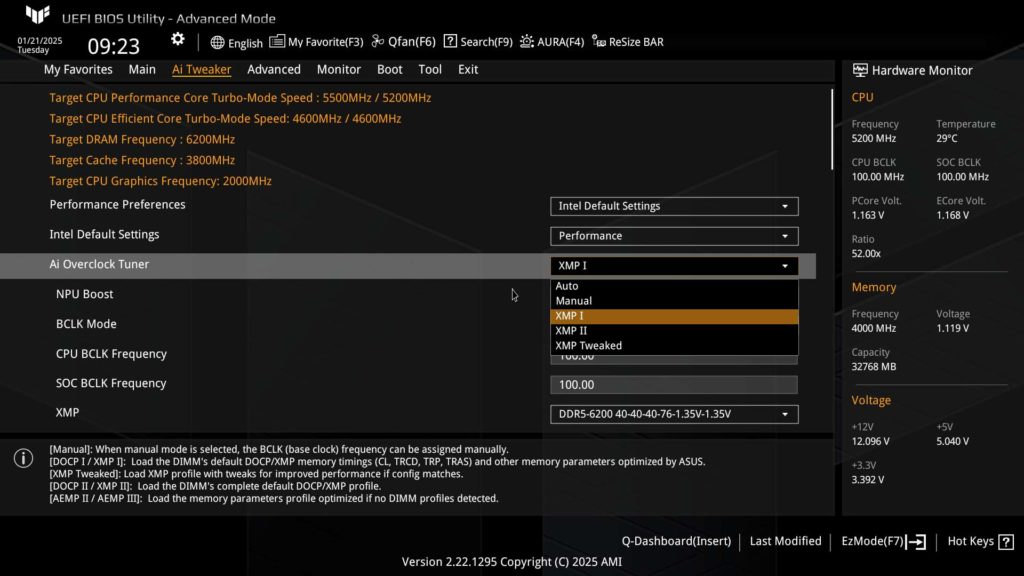Click the EzMode arrow icon
This screenshot has height=576, width=1024.
pos(917,541)
